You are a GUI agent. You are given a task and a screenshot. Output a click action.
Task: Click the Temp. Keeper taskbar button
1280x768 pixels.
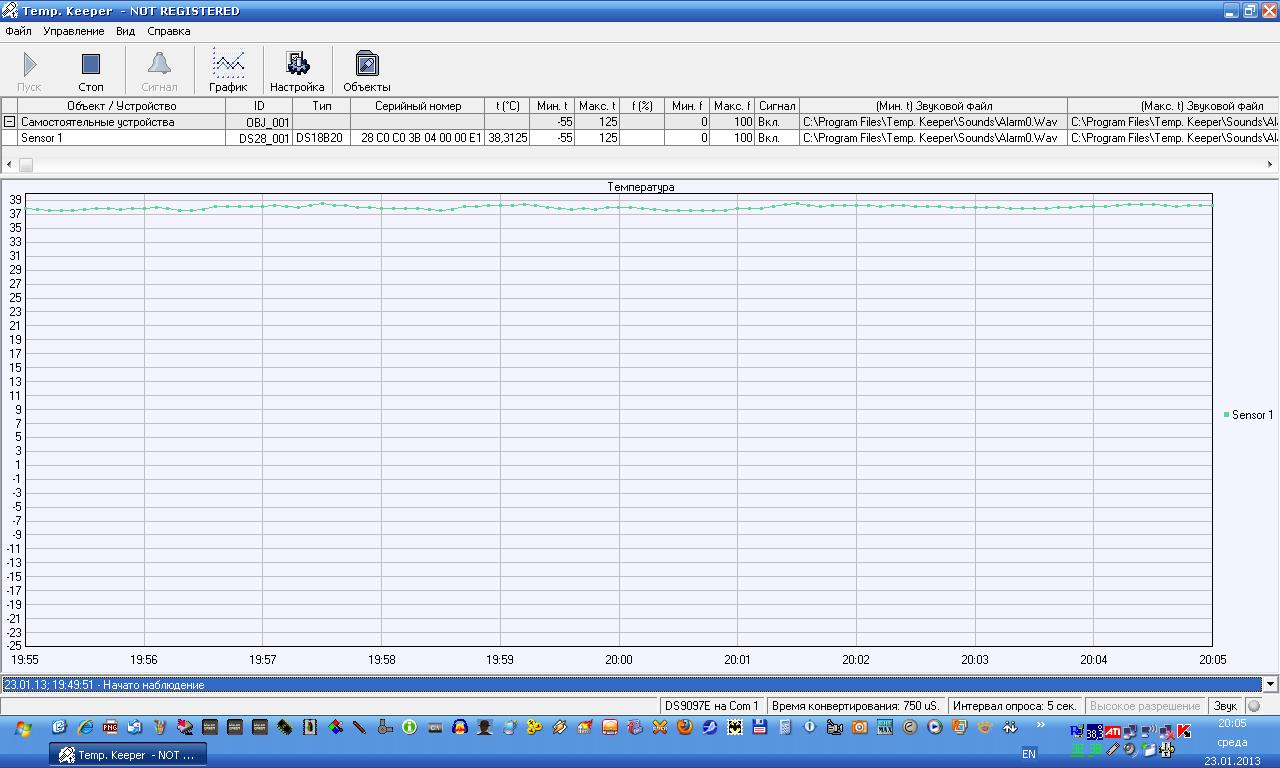point(128,755)
